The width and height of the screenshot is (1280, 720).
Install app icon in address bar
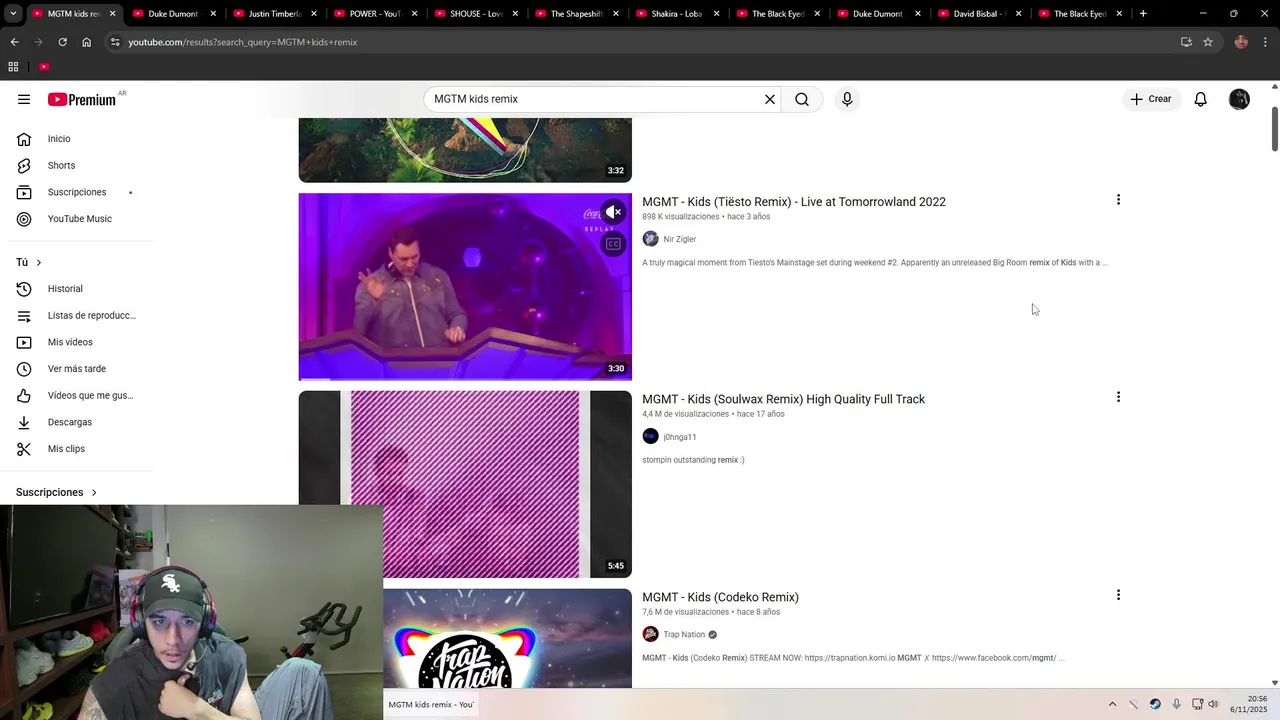(x=1186, y=42)
